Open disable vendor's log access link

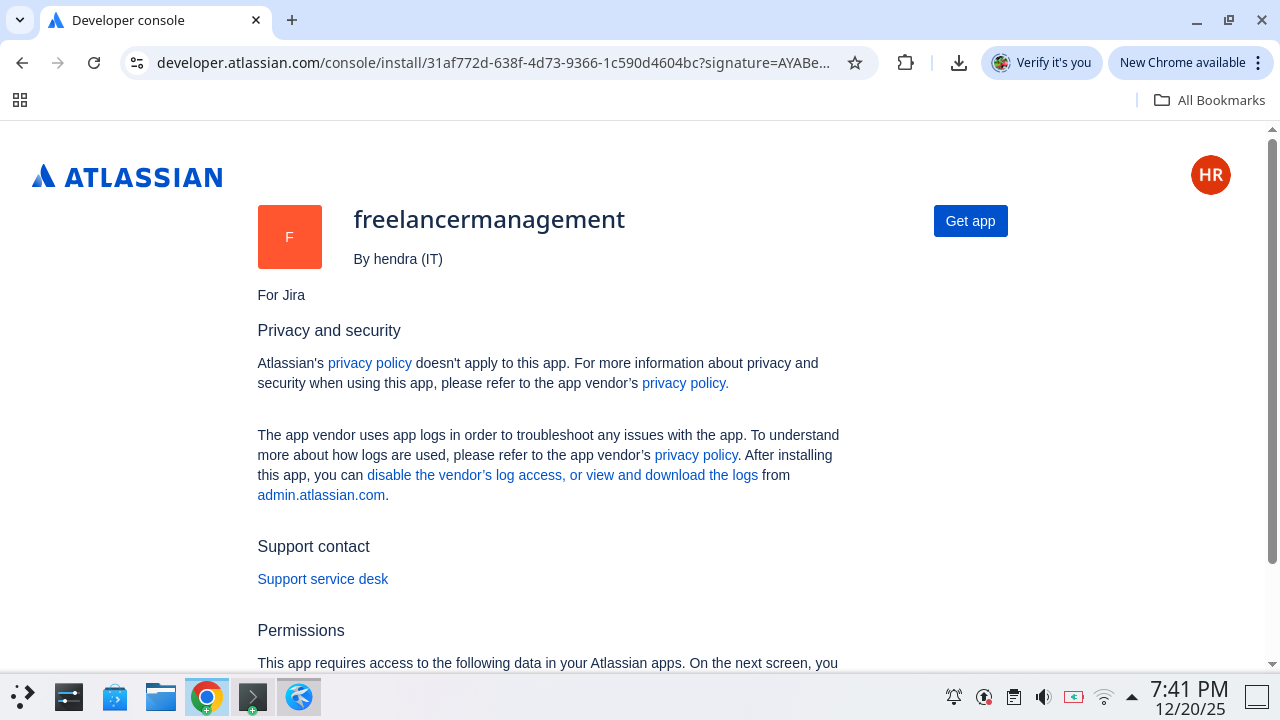(x=562, y=475)
